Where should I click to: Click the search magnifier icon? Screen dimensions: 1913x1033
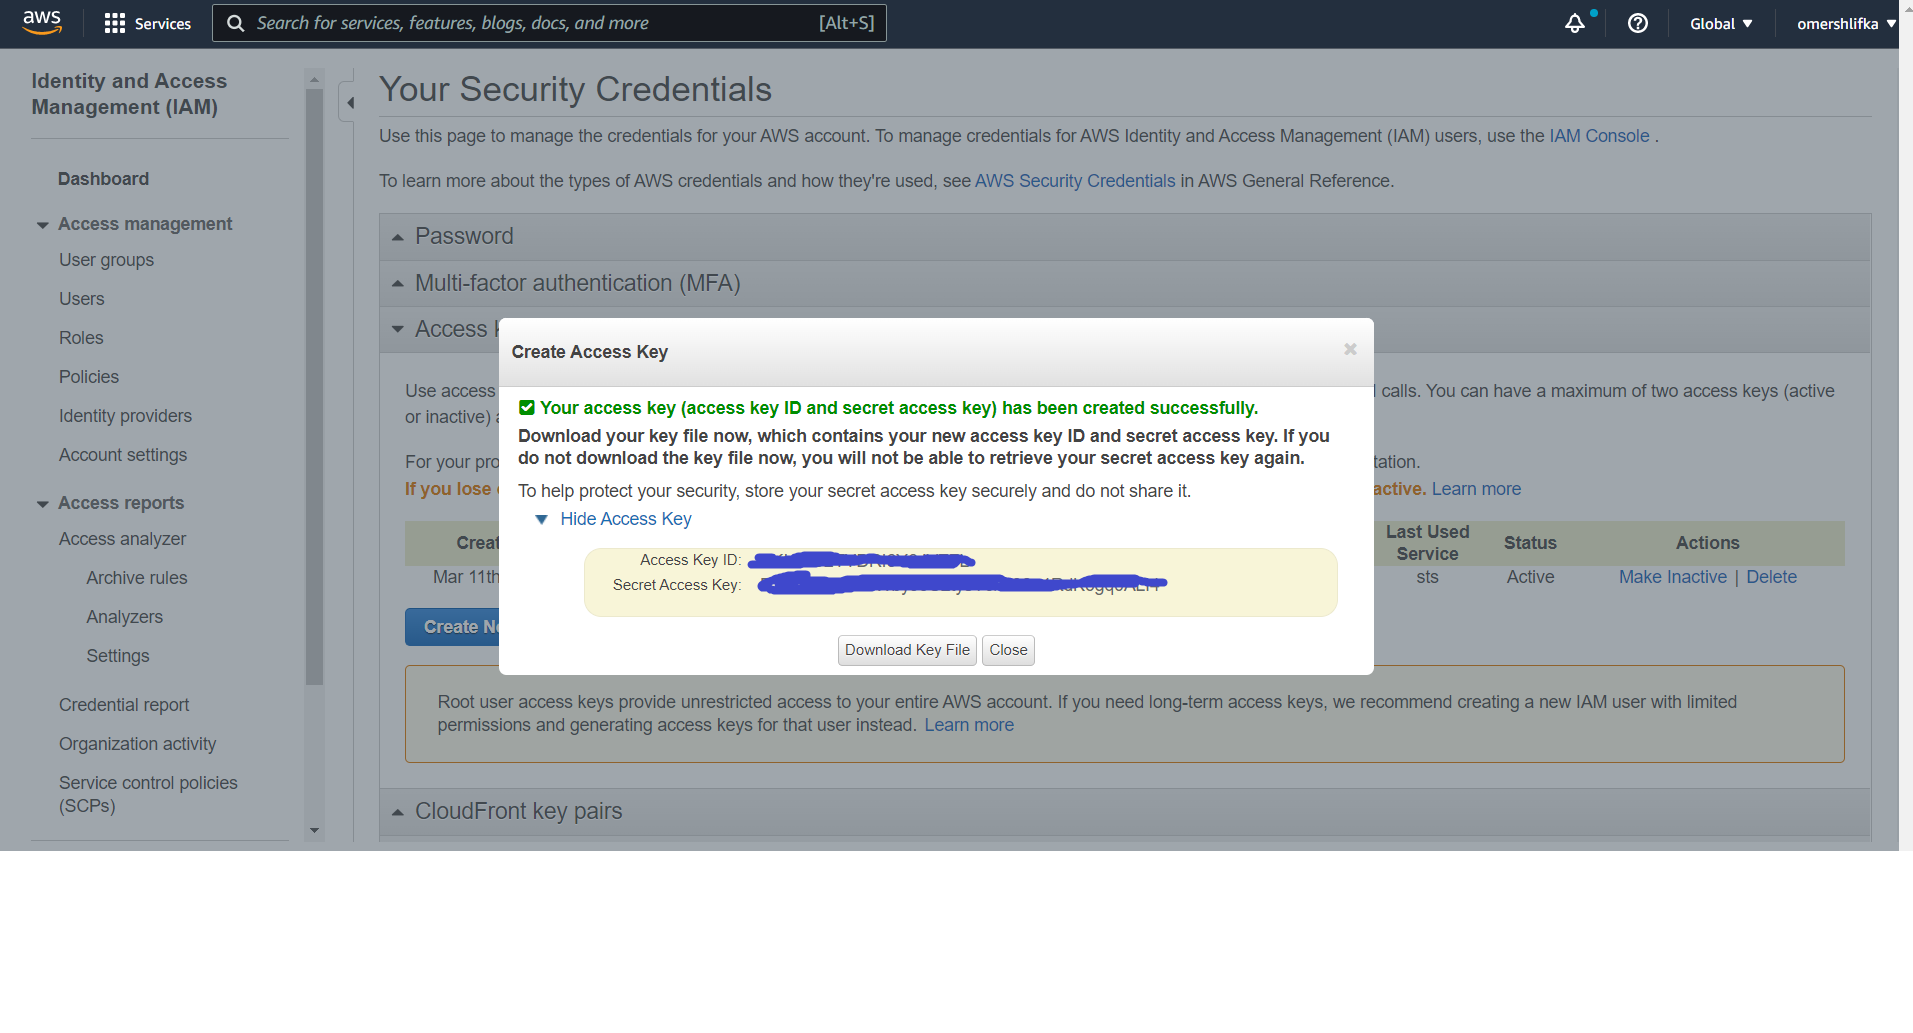pos(235,23)
